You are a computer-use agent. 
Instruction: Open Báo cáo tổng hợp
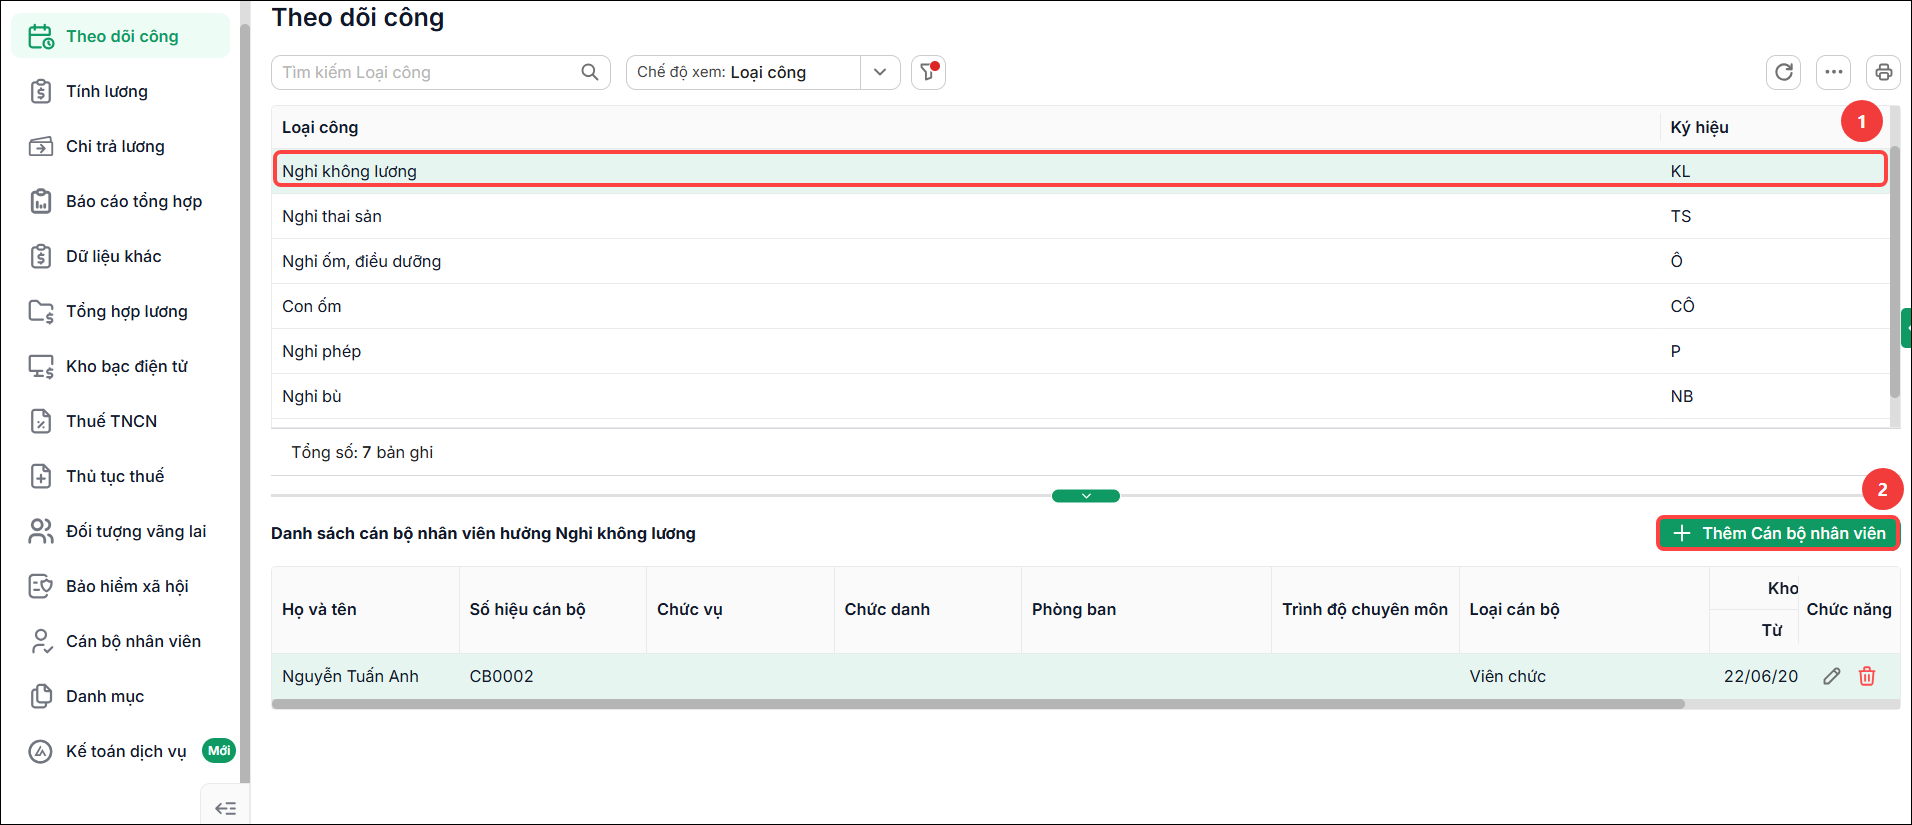(x=134, y=201)
